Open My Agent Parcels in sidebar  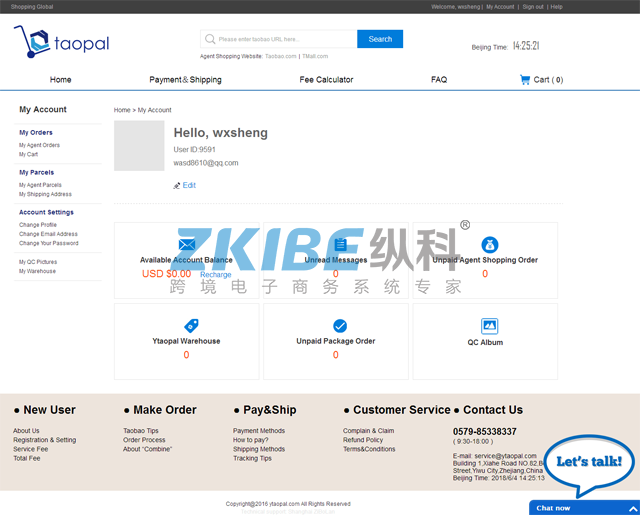(40, 185)
